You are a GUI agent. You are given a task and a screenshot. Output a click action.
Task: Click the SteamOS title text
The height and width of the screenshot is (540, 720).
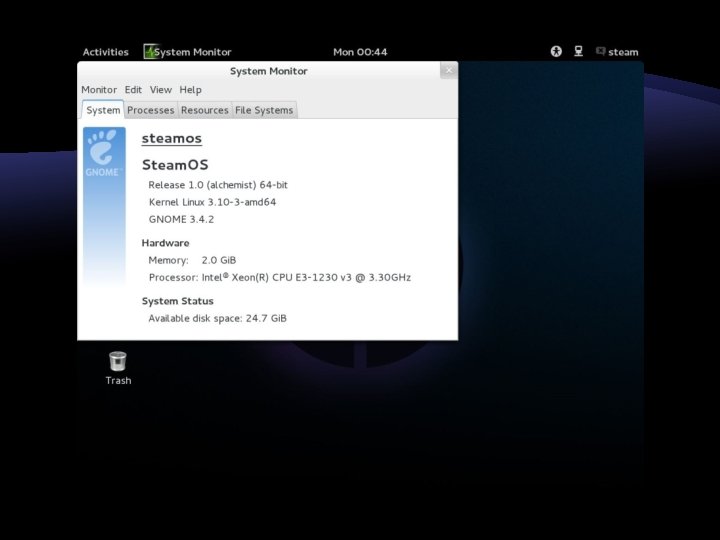pos(175,164)
